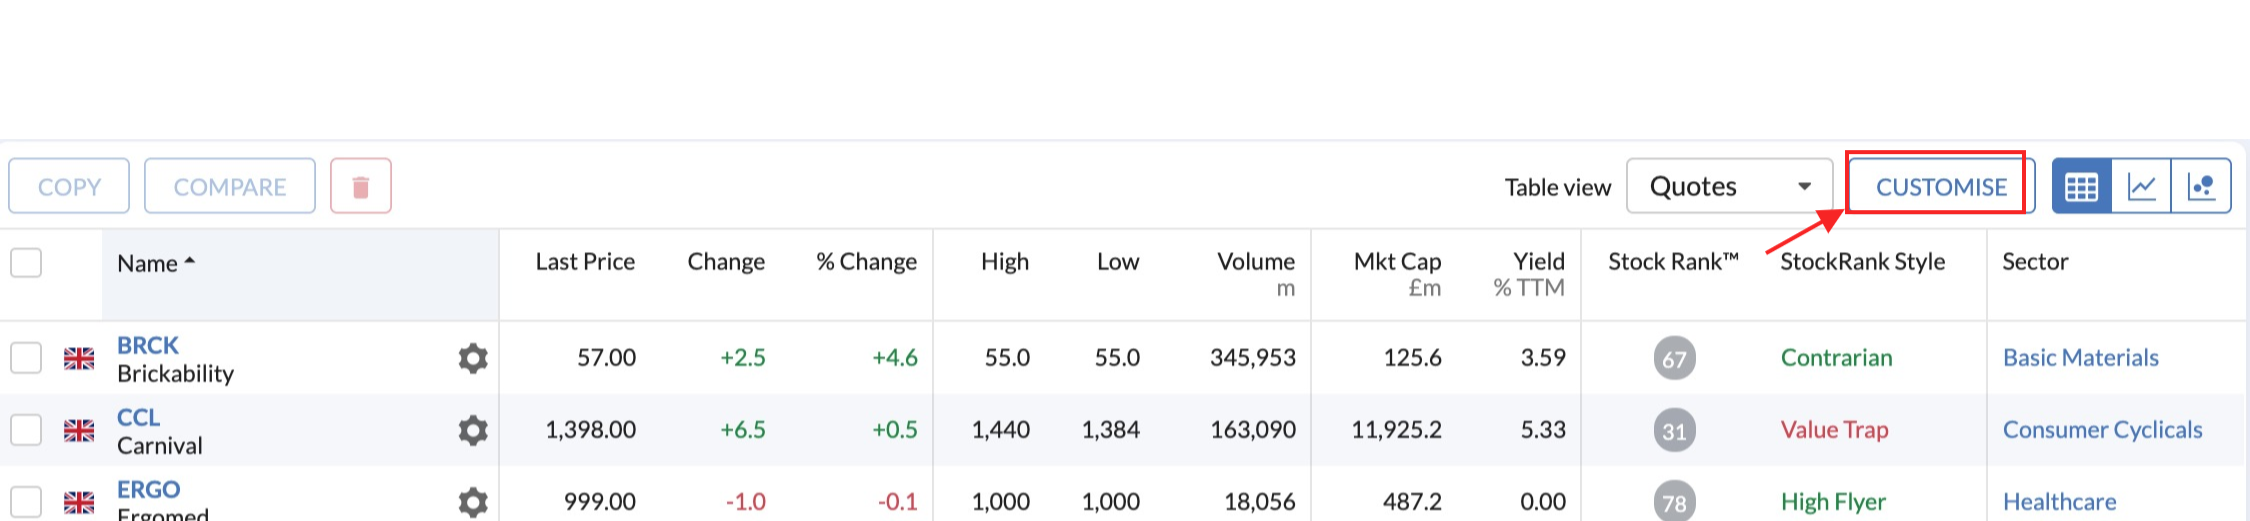Switch to line chart view icon
Image resolution: width=2250 pixels, height=521 pixels.
pos(2142,186)
